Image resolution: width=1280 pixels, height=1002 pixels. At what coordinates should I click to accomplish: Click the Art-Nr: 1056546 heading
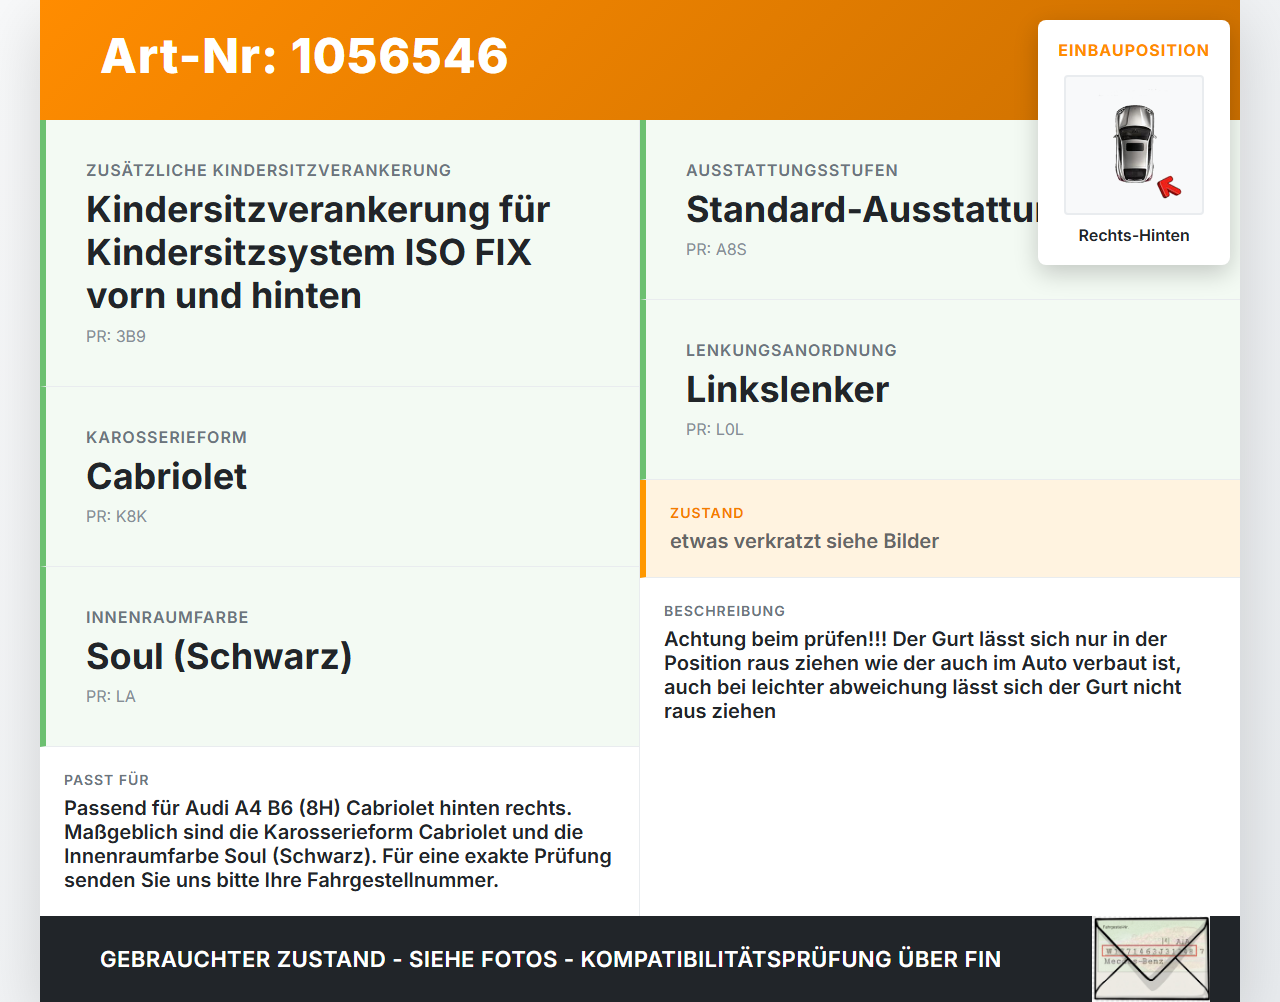coord(304,56)
